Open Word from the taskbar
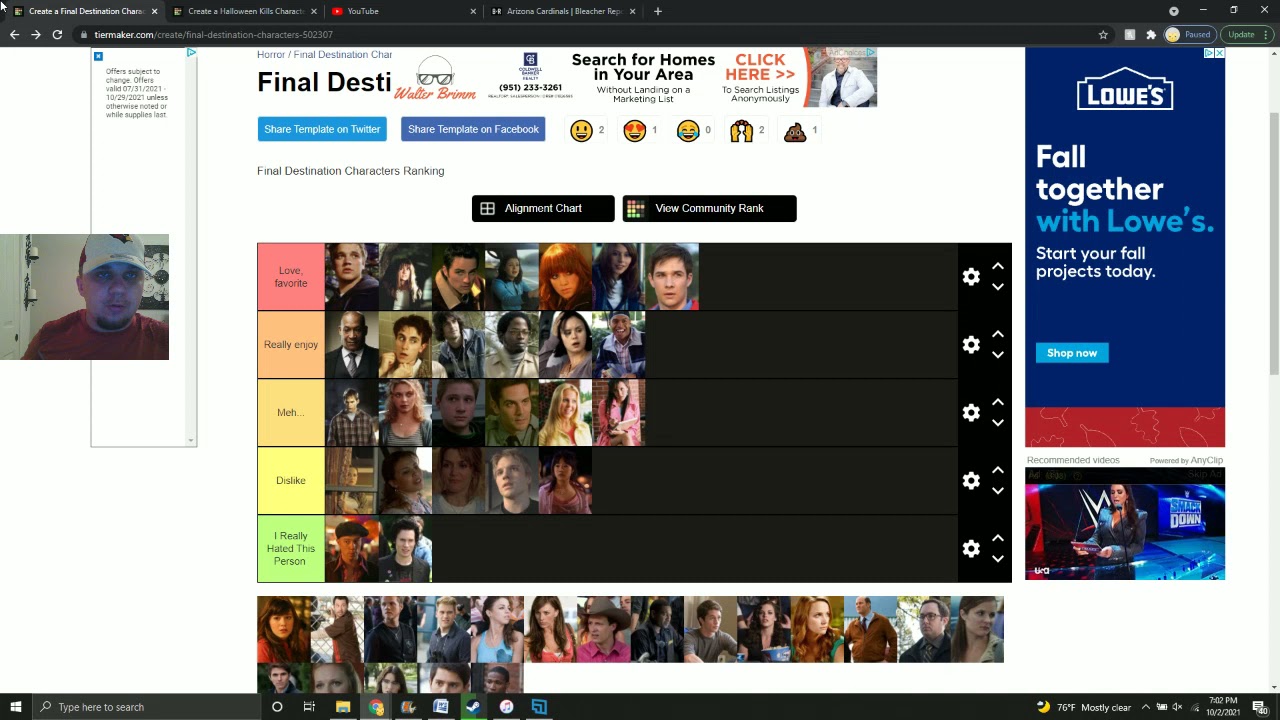Viewport: 1280px width, 720px height. (440, 707)
